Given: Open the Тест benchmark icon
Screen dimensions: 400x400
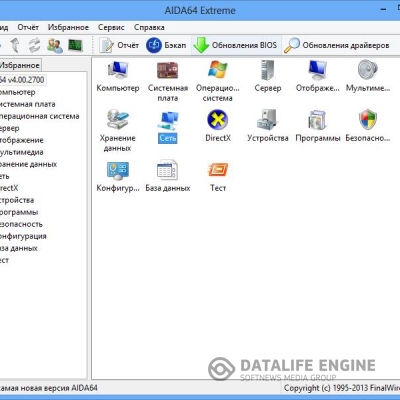Looking at the screenshot, I should (x=218, y=170).
